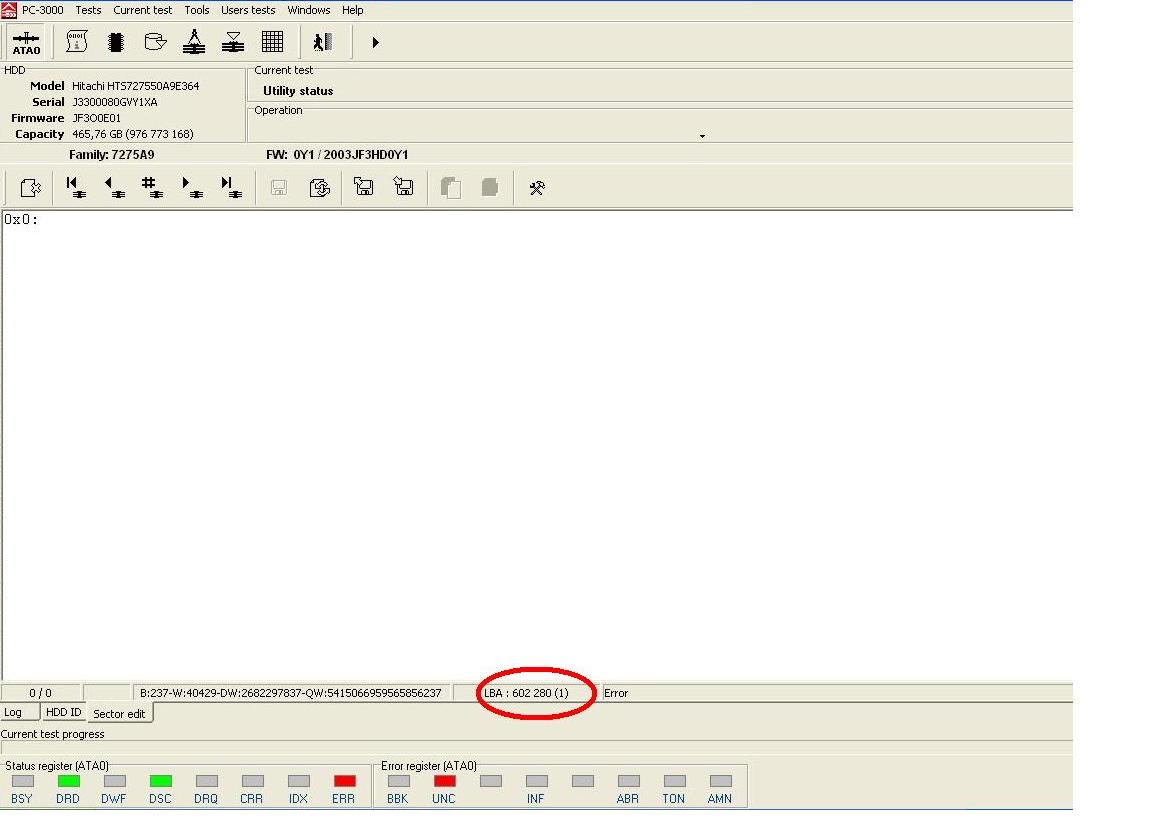Expand the Operation panel dropdown arrow
The height and width of the screenshot is (835, 1151).
click(702, 136)
